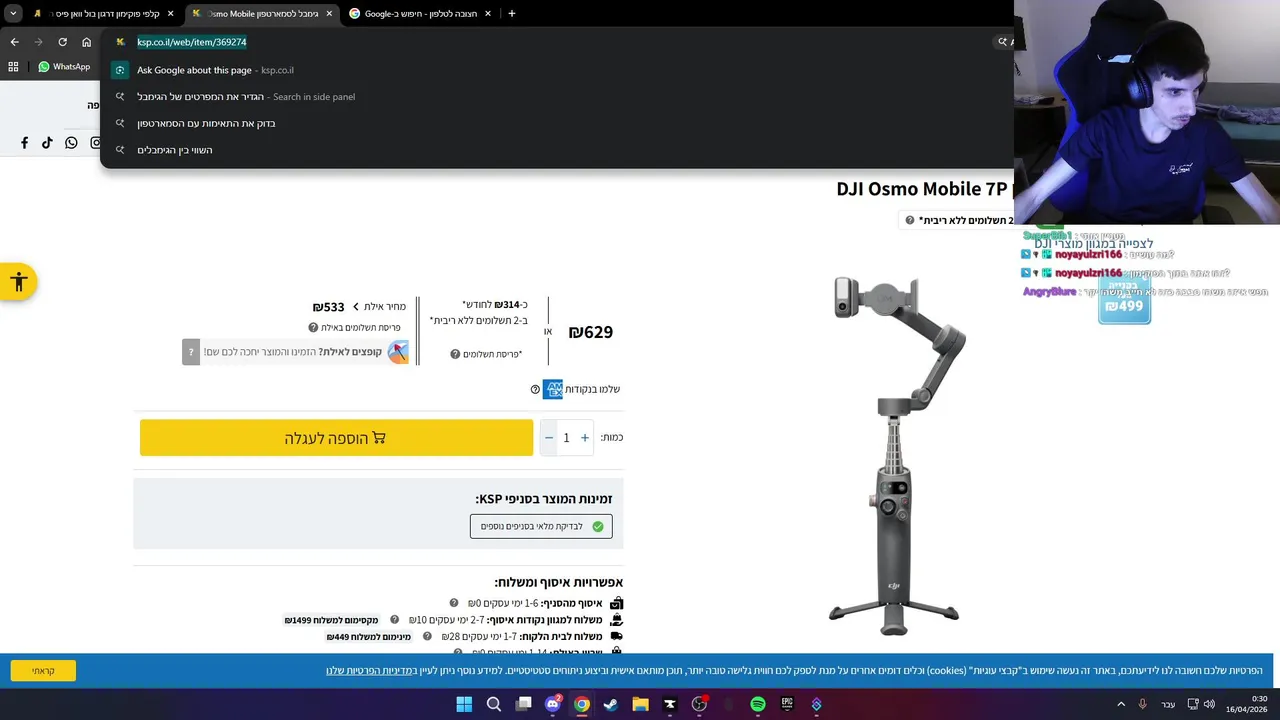Click the help icon next to home delivery

pyautogui.click(x=427, y=636)
